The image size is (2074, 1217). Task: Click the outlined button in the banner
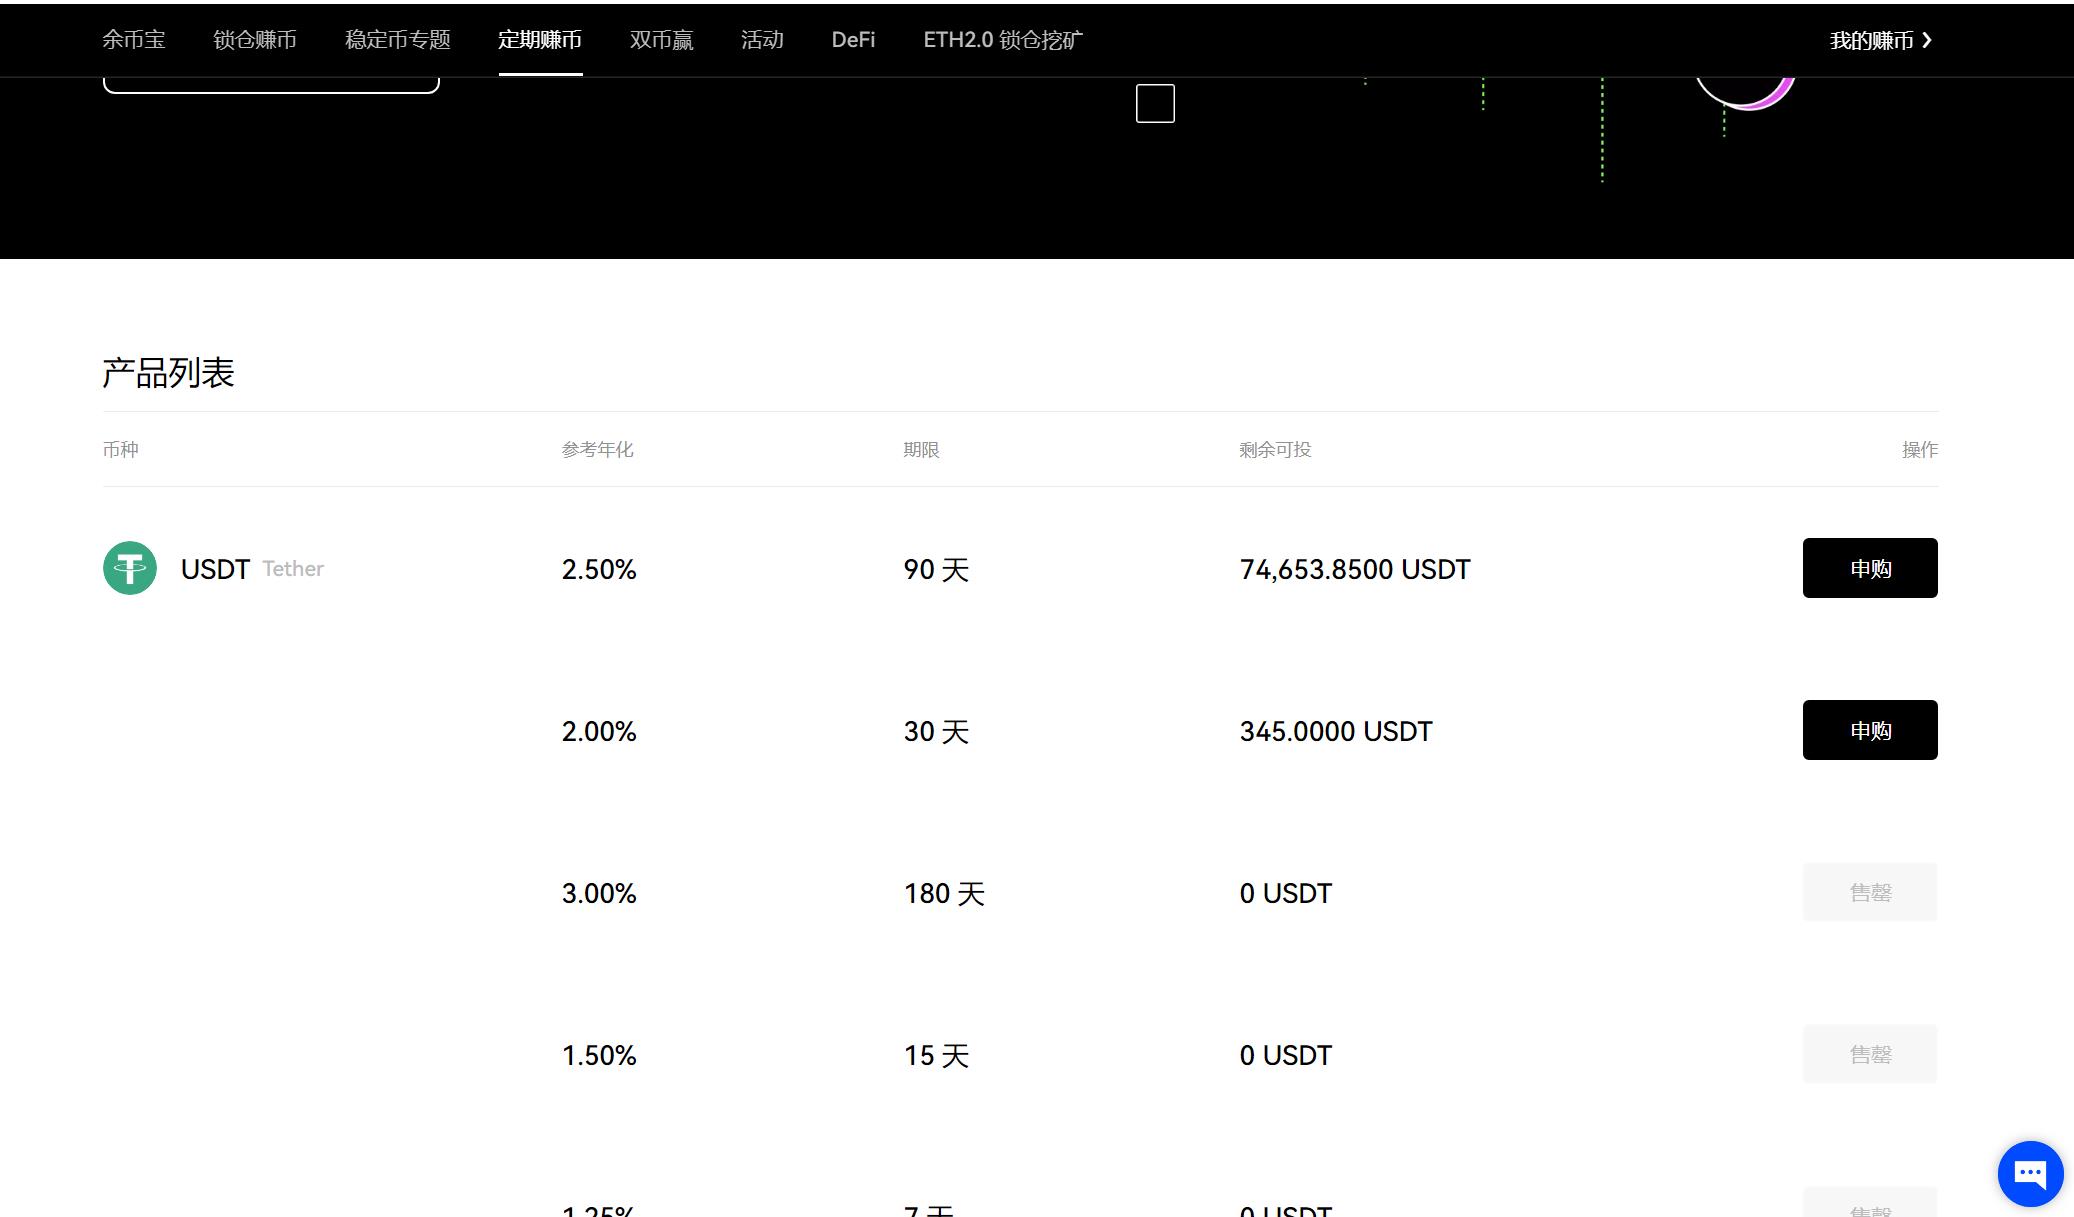coord(271,86)
